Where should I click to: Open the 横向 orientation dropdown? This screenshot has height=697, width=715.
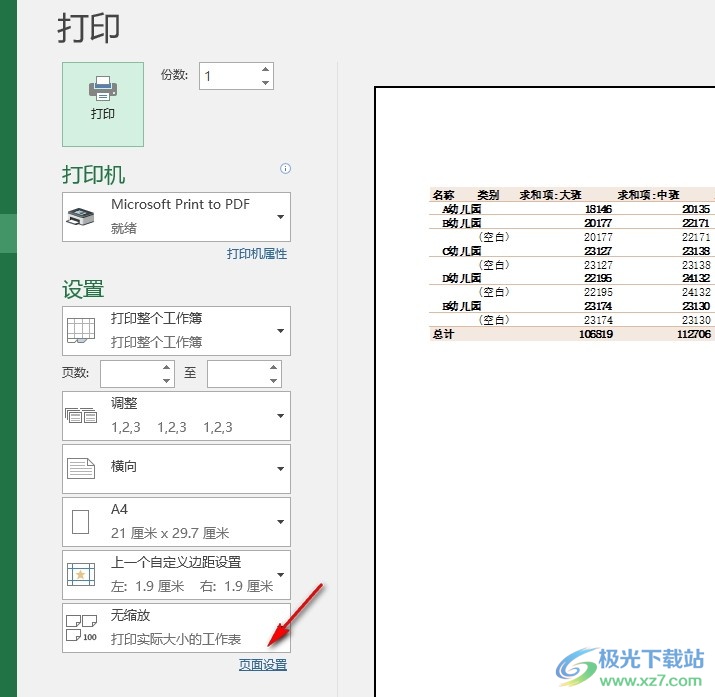tap(176, 469)
